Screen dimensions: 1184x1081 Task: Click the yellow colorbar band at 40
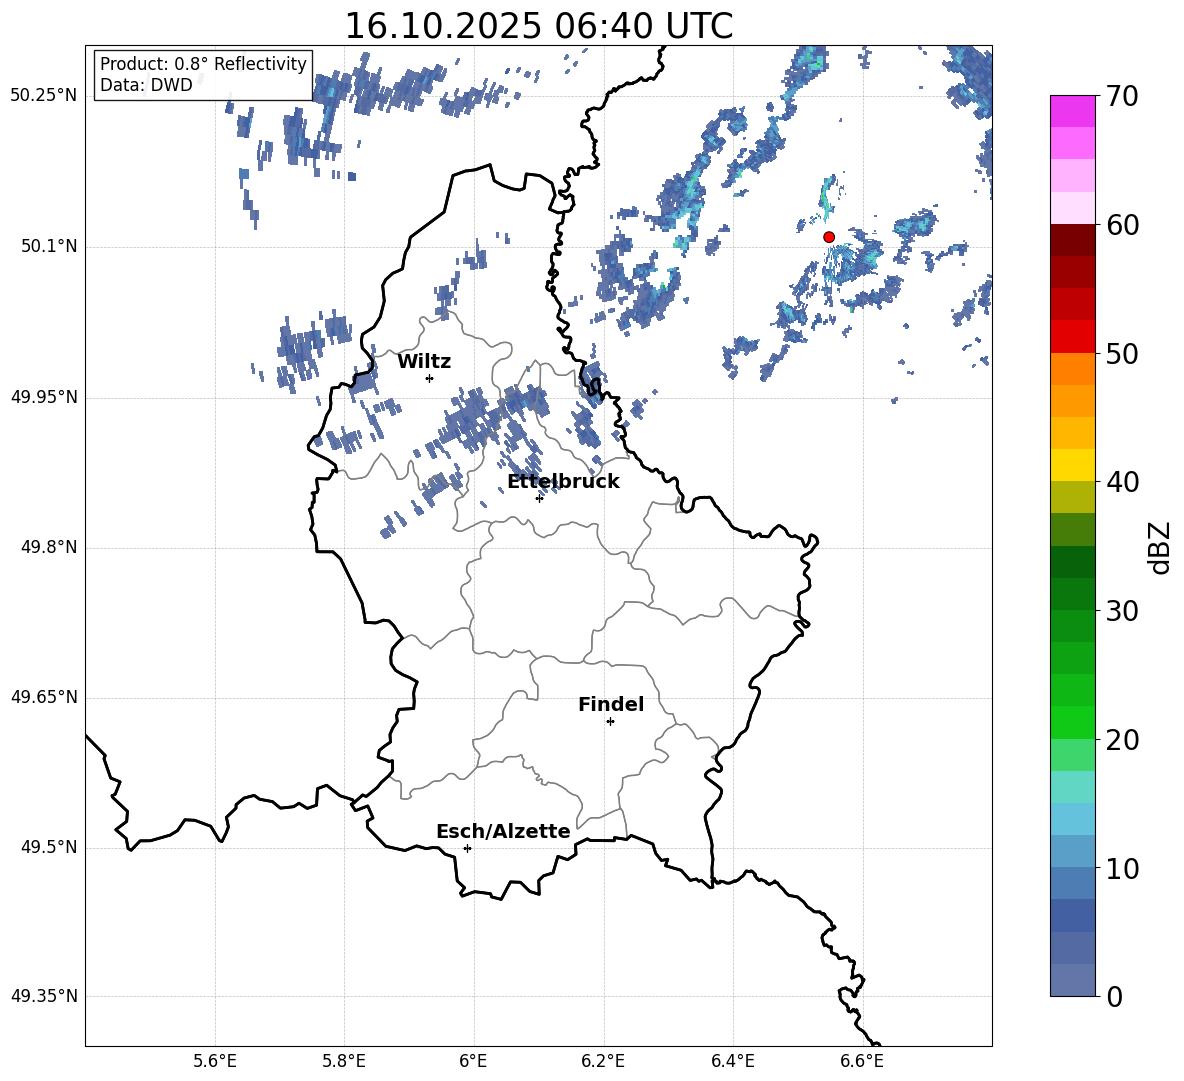(x=1072, y=464)
